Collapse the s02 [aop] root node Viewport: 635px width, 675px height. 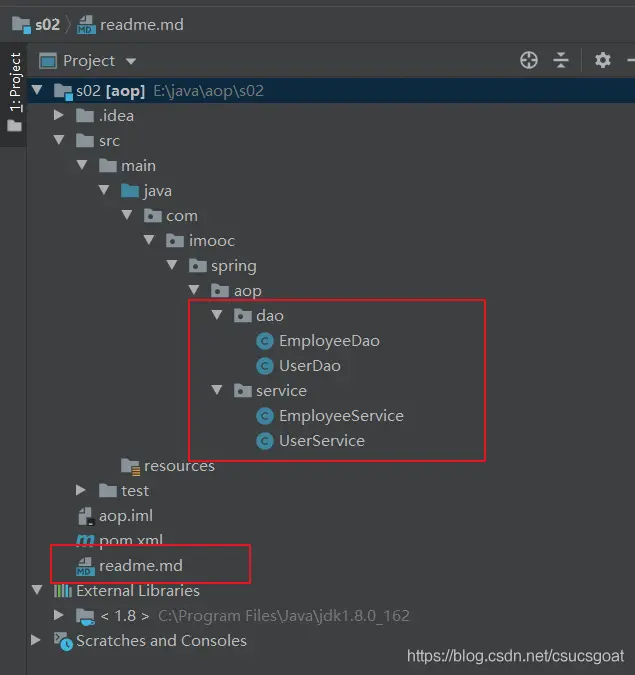point(37,90)
